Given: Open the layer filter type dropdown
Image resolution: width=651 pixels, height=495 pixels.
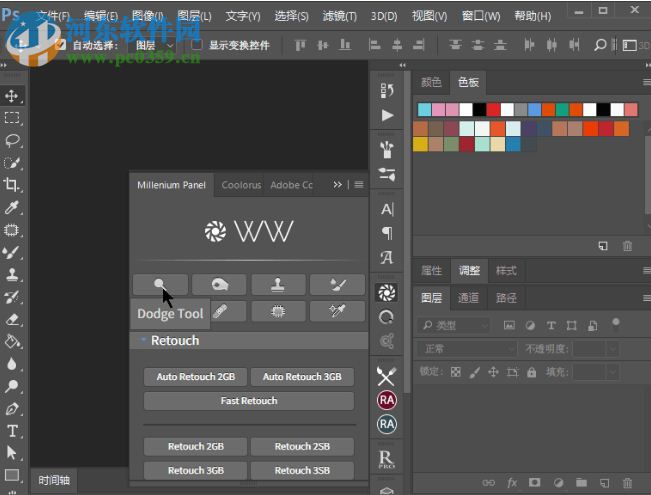Looking at the screenshot, I should coord(454,326).
